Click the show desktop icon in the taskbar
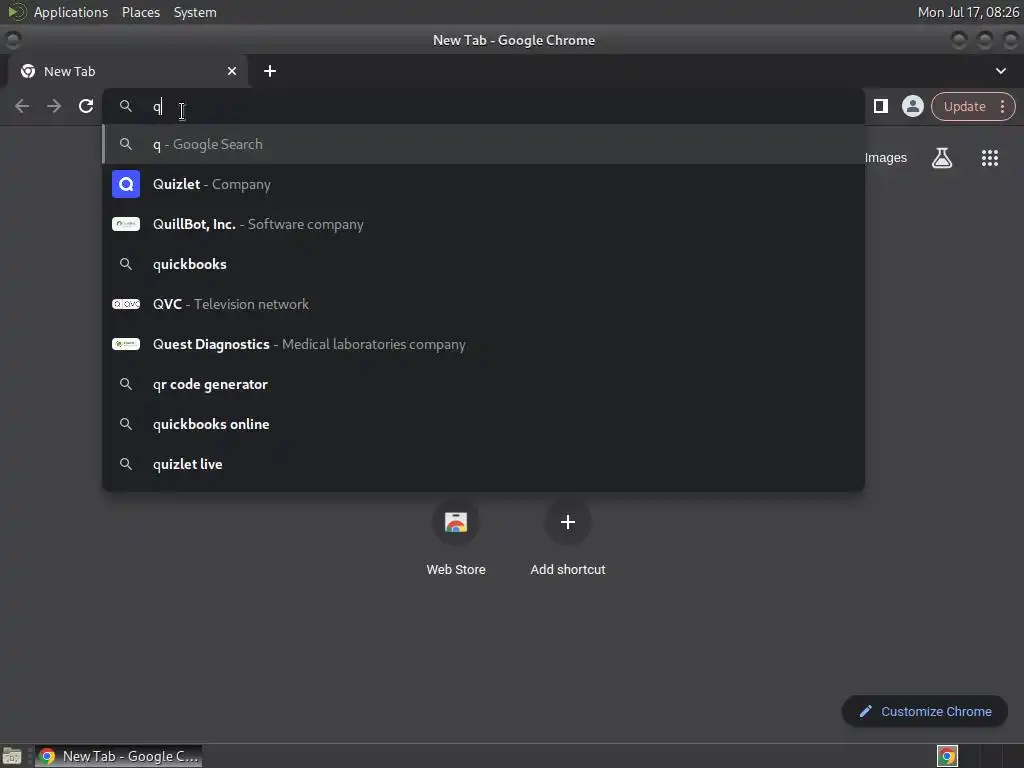Image resolution: width=1024 pixels, height=768 pixels. point(12,756)
